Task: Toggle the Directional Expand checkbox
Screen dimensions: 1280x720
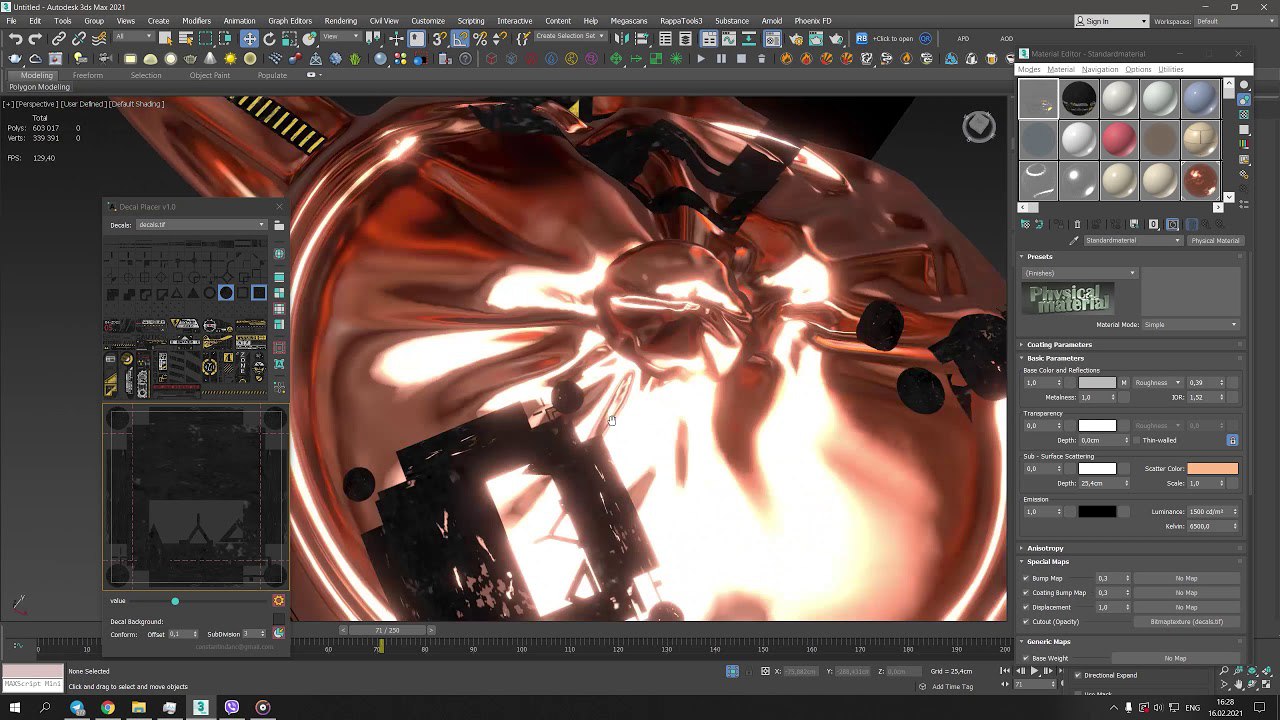Action: 1077,675
